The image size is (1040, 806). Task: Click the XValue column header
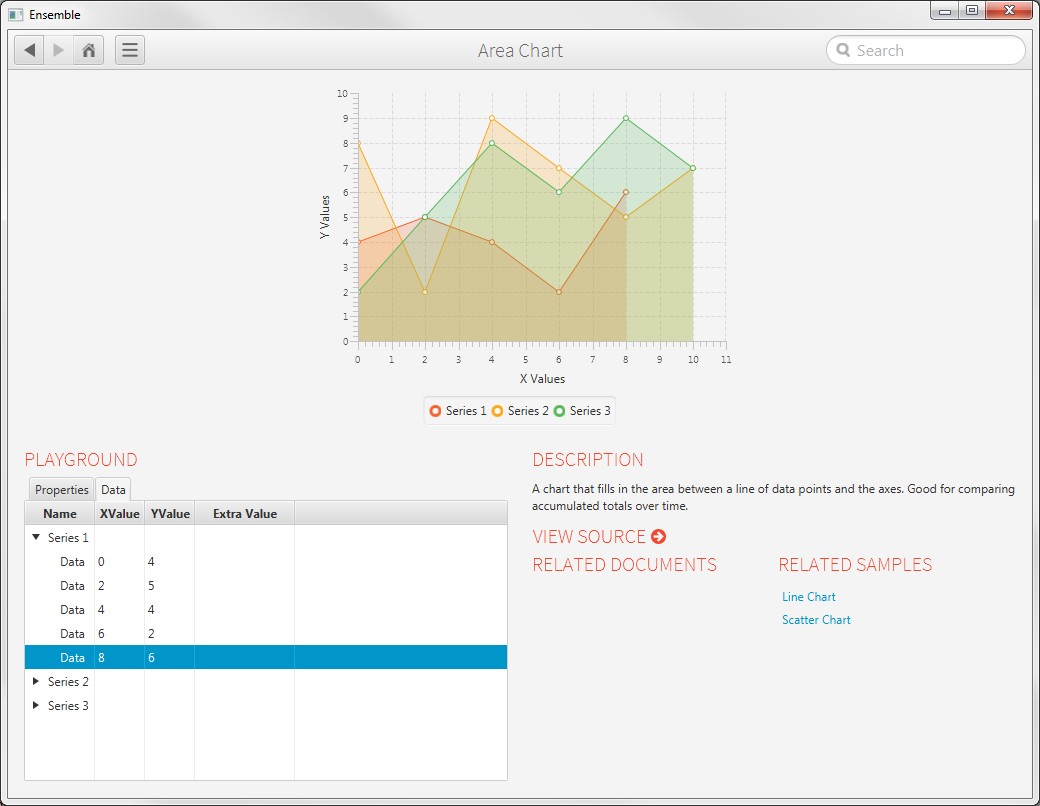point(119,513)
